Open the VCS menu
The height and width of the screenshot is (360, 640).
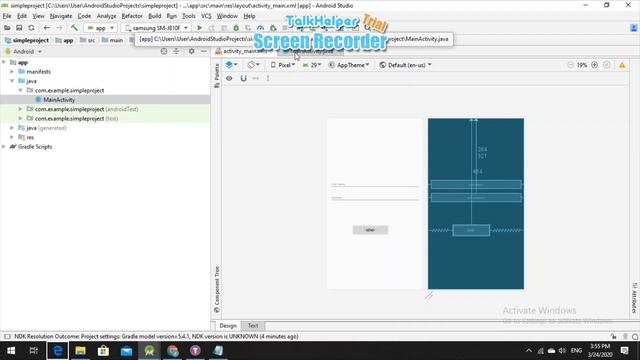[206, 16]
